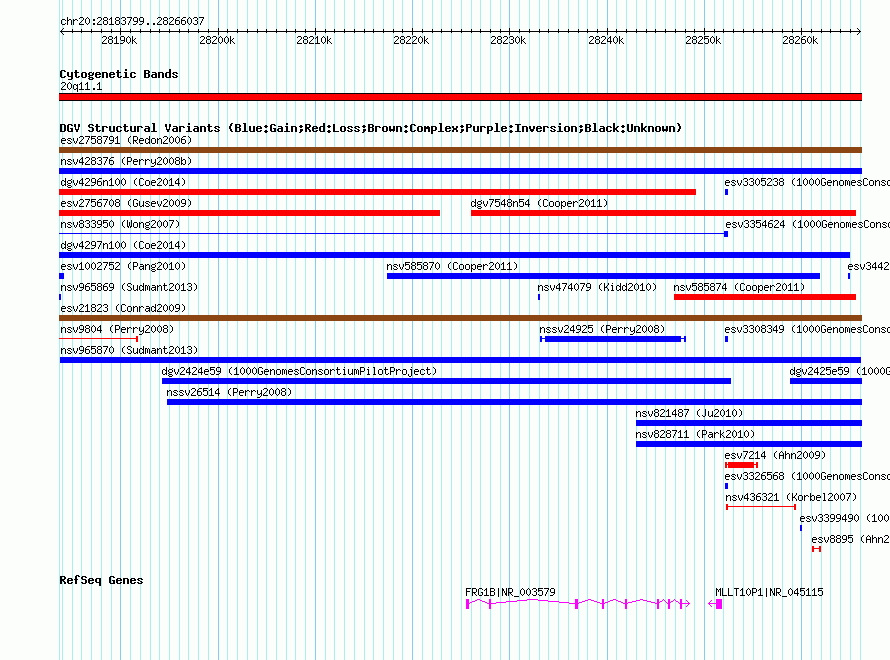
Task: Click the nsv9804 (Perry2008) red variant line
Action: pos(99,339)
